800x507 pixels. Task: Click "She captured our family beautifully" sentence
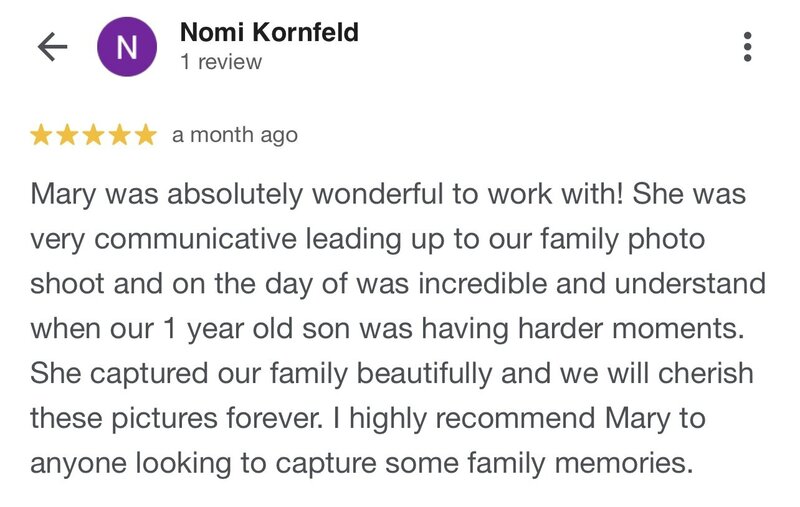pos(261,374)
